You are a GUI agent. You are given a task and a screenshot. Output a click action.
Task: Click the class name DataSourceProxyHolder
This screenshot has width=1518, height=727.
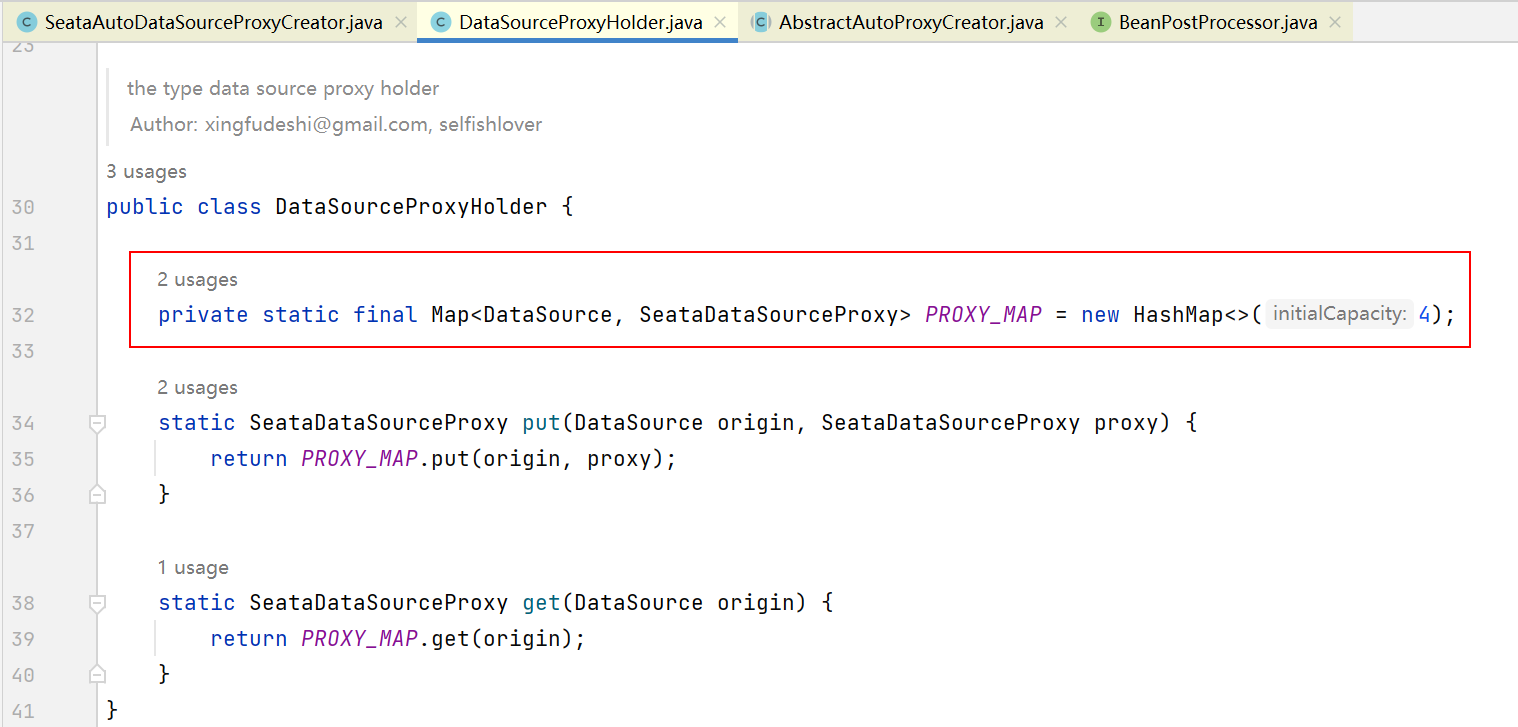click(x=411, y=207)
